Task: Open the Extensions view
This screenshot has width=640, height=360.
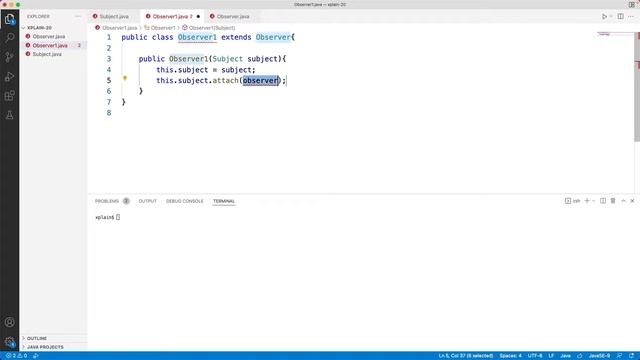Action: (x=9, y=96)
